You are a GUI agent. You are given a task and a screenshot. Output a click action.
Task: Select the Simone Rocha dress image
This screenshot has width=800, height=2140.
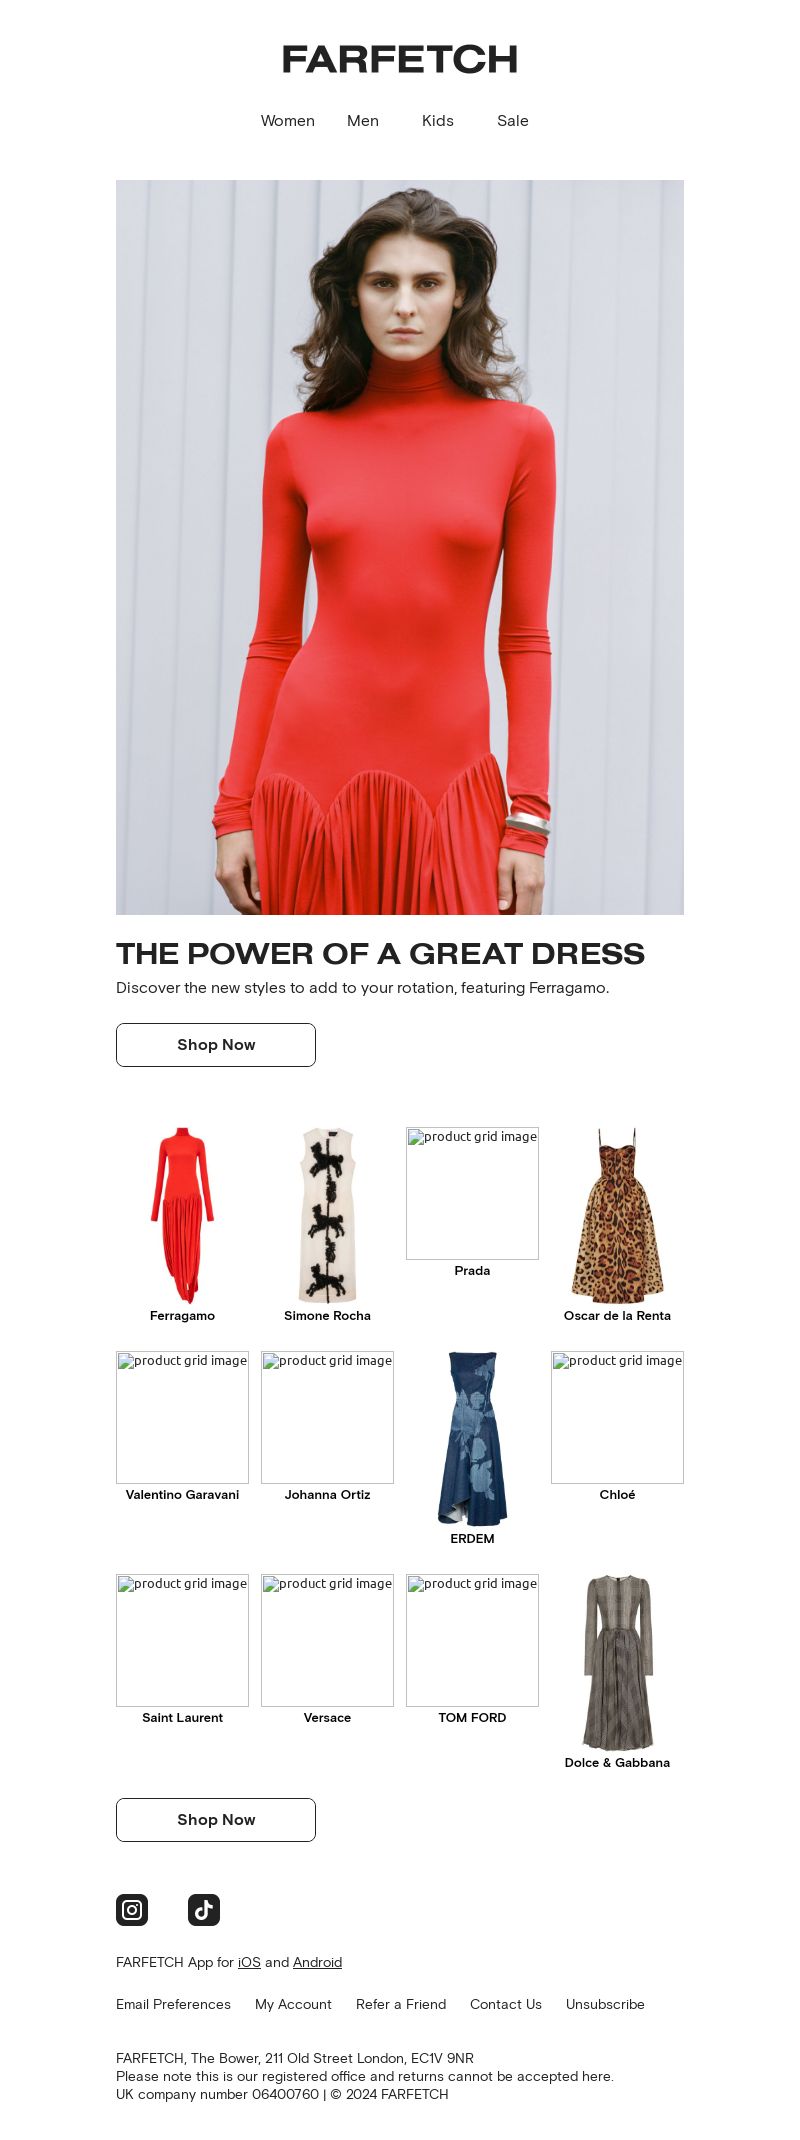tap(327, 1216)
